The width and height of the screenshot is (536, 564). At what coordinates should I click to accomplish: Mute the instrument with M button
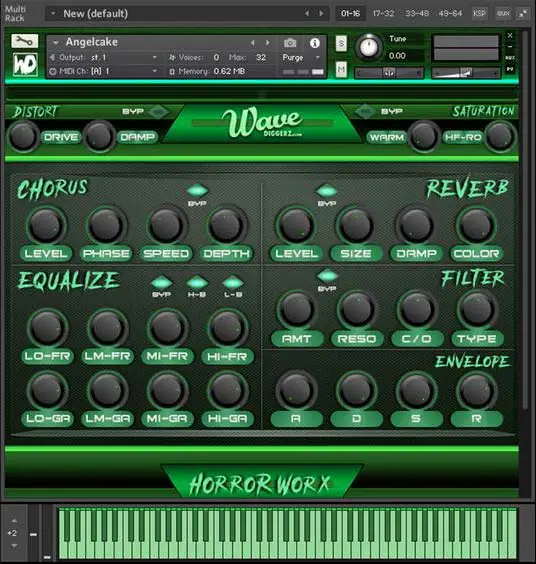point(341,69)
